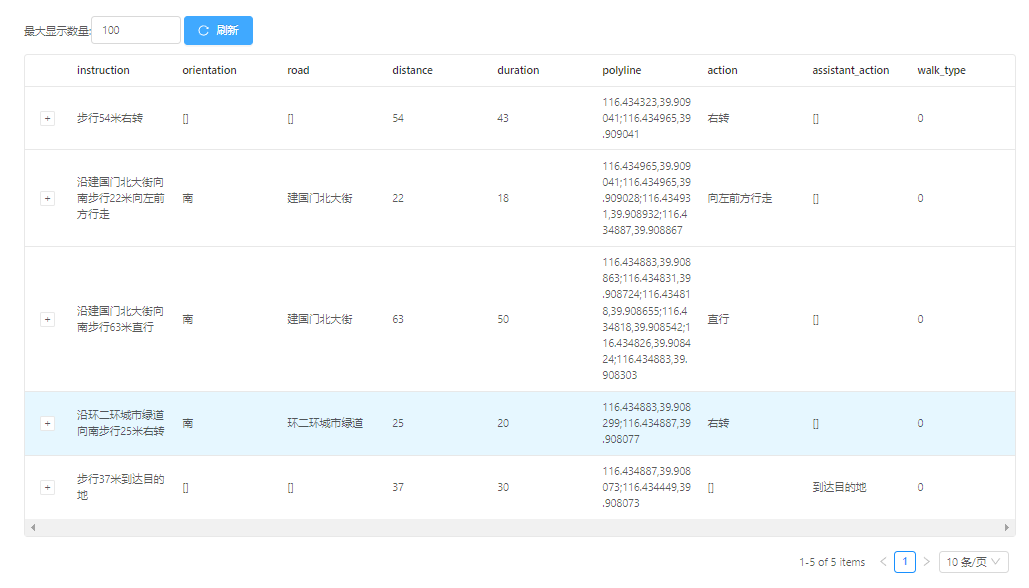Expand the row with distance 22
The image size is (1029, 588).
[47, 198]
